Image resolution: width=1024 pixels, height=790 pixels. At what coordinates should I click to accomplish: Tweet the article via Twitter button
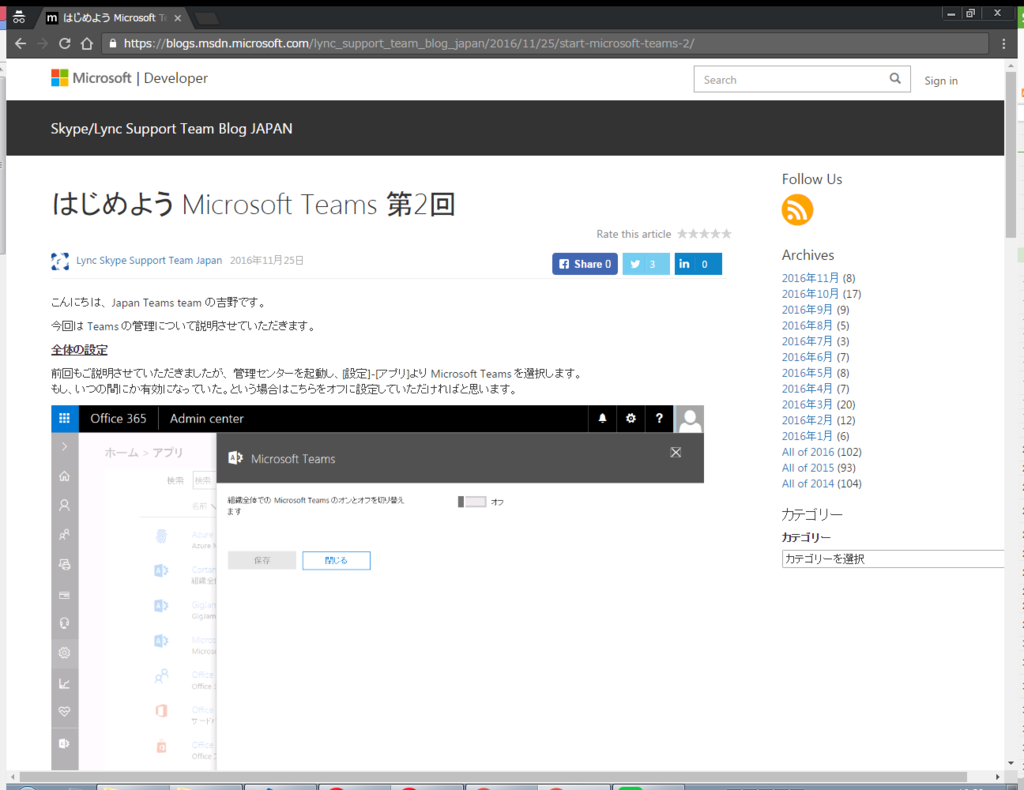coord(646,264)
